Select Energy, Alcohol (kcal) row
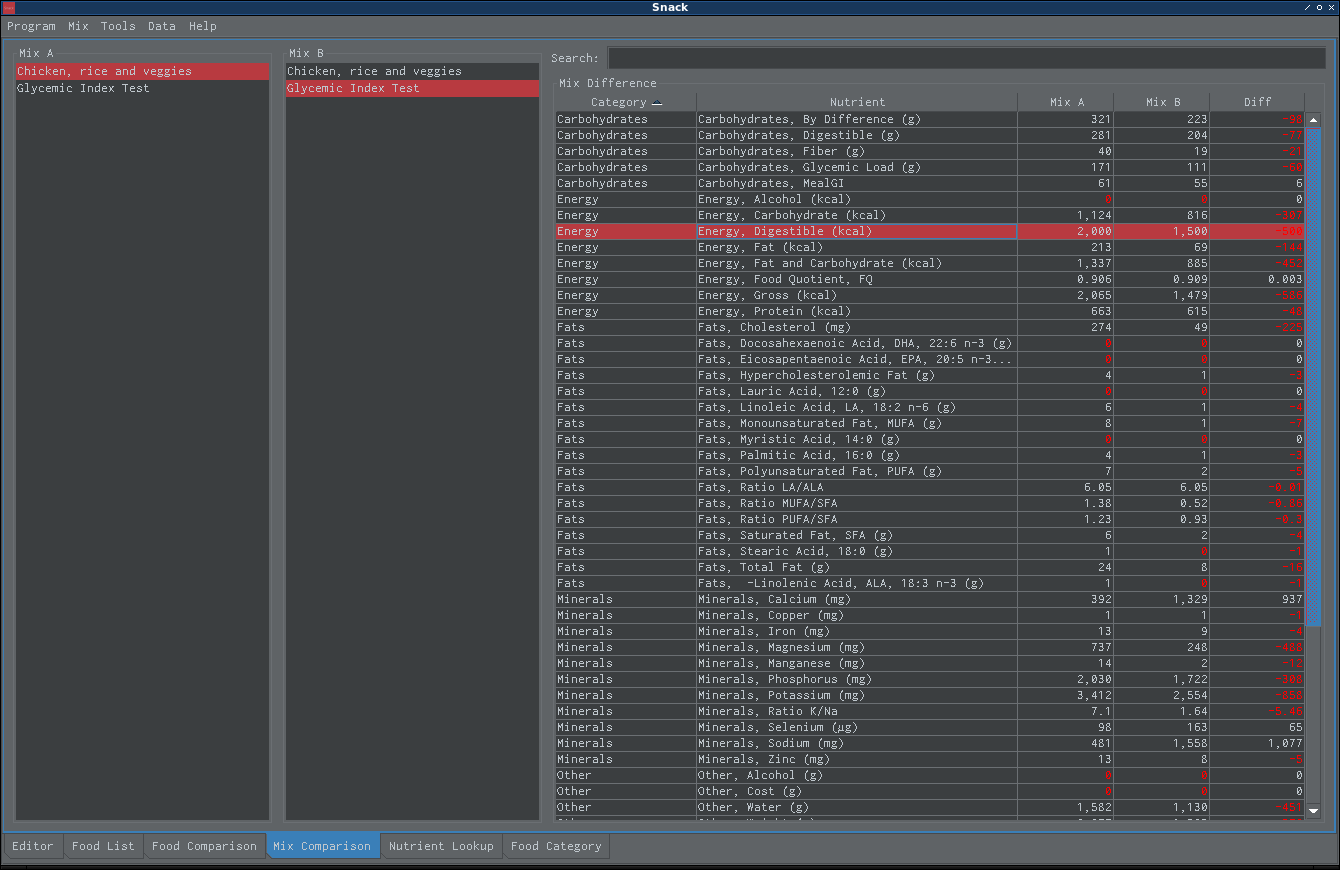Viewport: 1340px width, 870px height. click(929, 199)
